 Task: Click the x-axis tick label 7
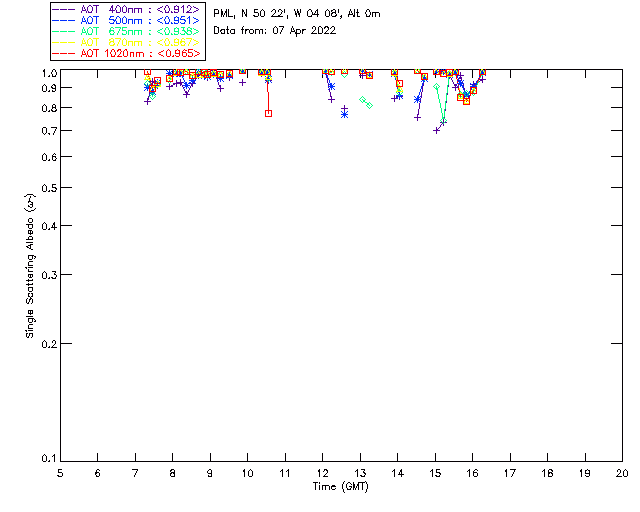[135, 473]
